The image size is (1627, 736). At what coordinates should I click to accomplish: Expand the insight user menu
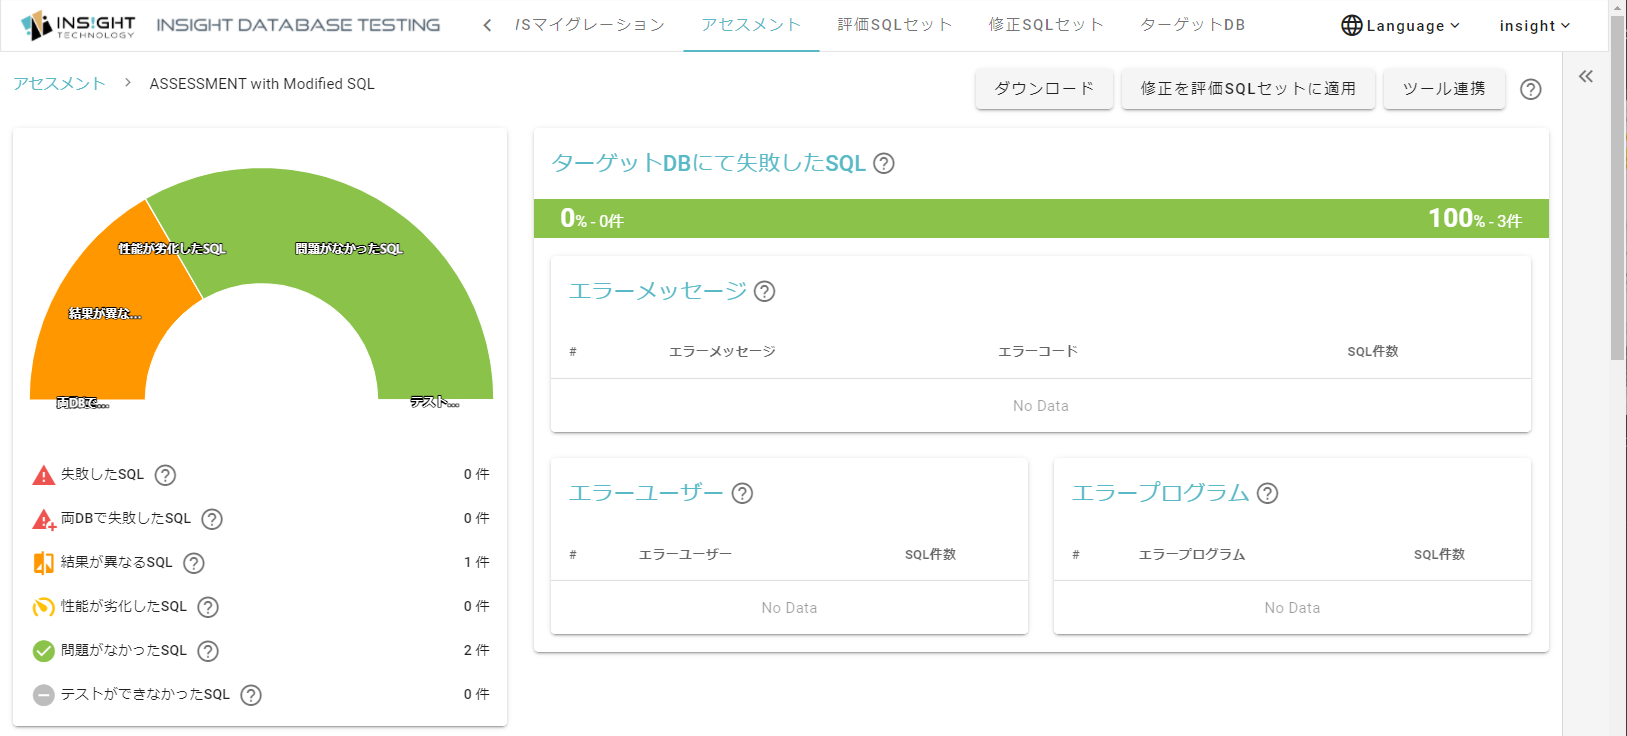click(1535, 25)
